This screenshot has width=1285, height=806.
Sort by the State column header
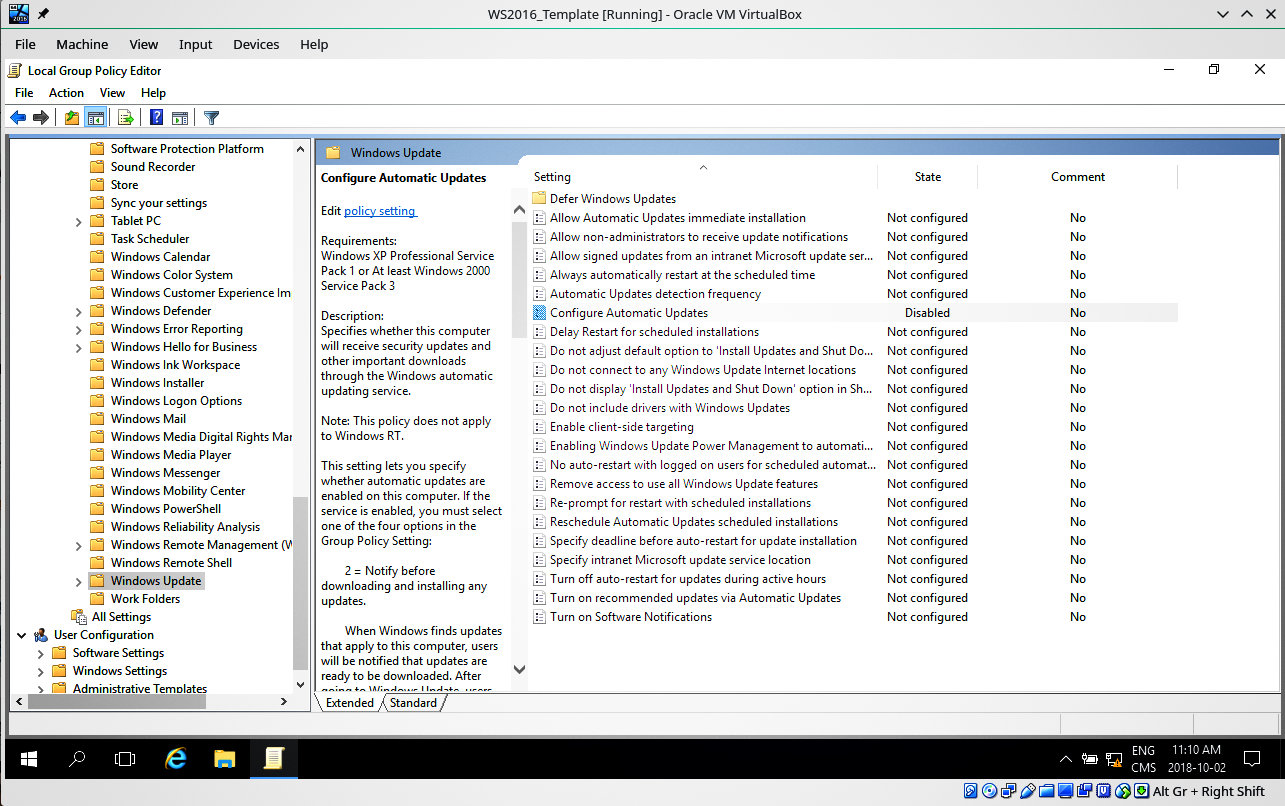[x=927, y=177]
